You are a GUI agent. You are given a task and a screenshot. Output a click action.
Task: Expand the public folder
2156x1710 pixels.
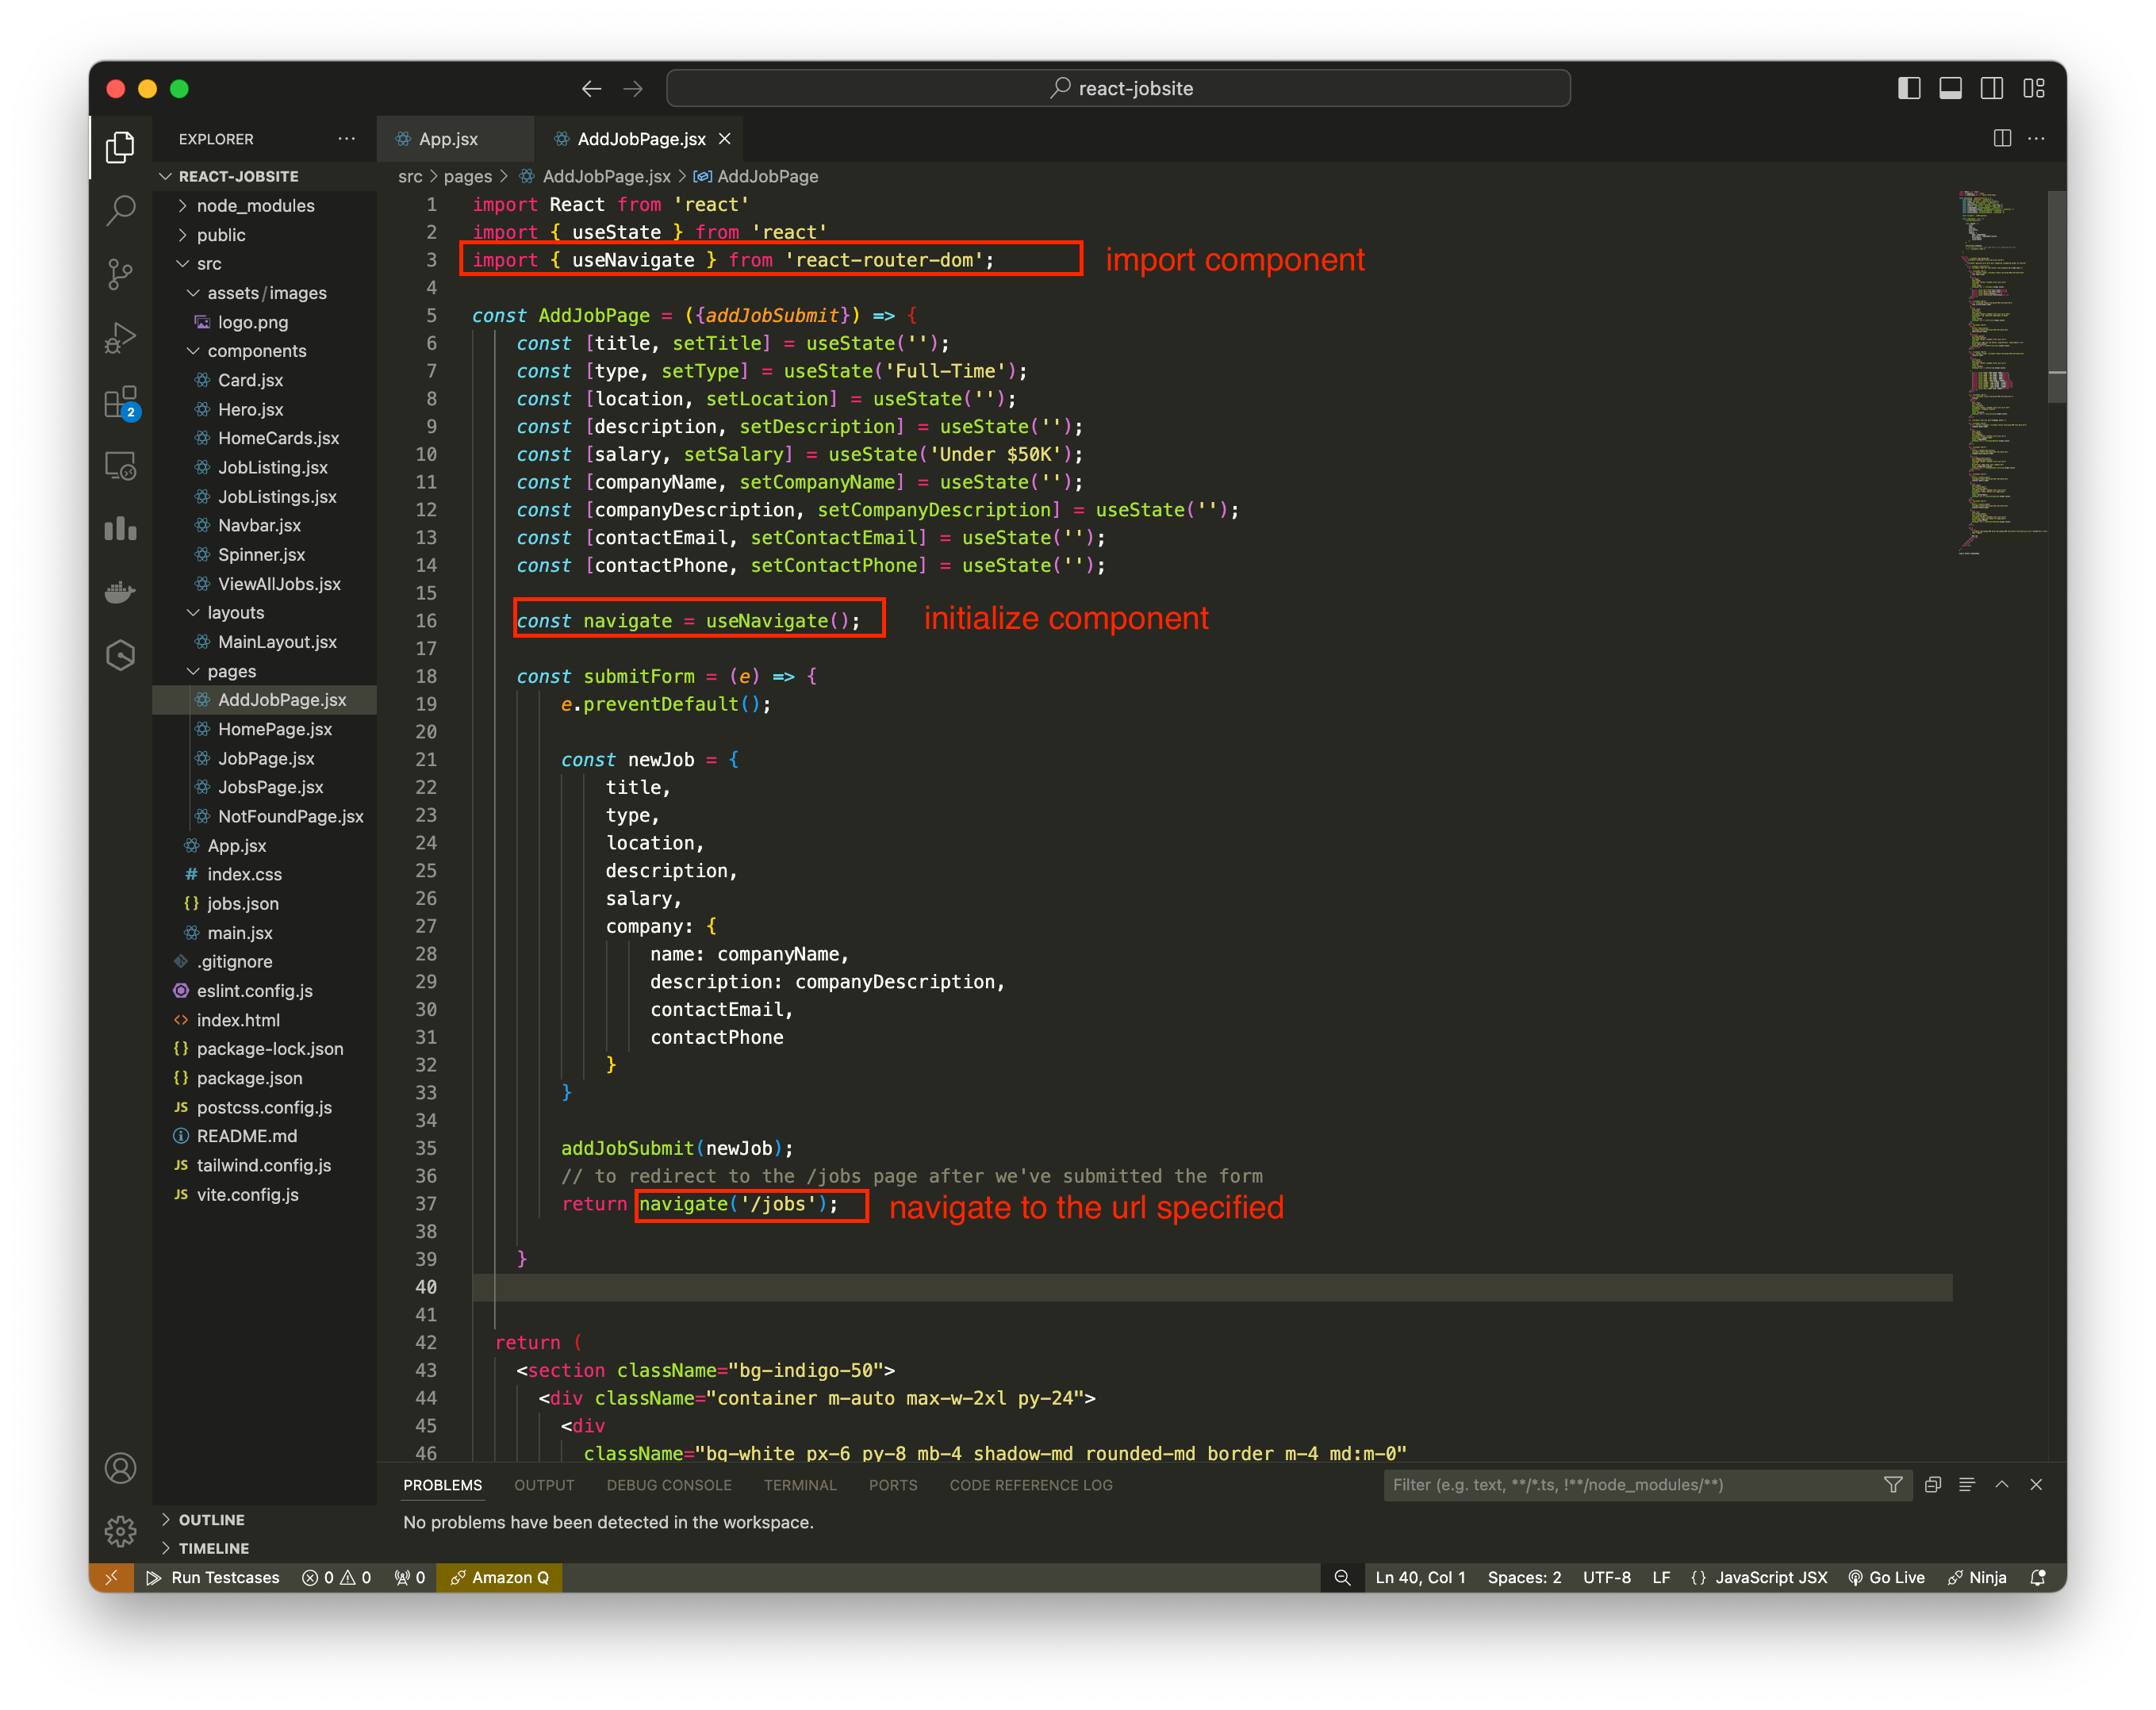click(x=264, y=235)
